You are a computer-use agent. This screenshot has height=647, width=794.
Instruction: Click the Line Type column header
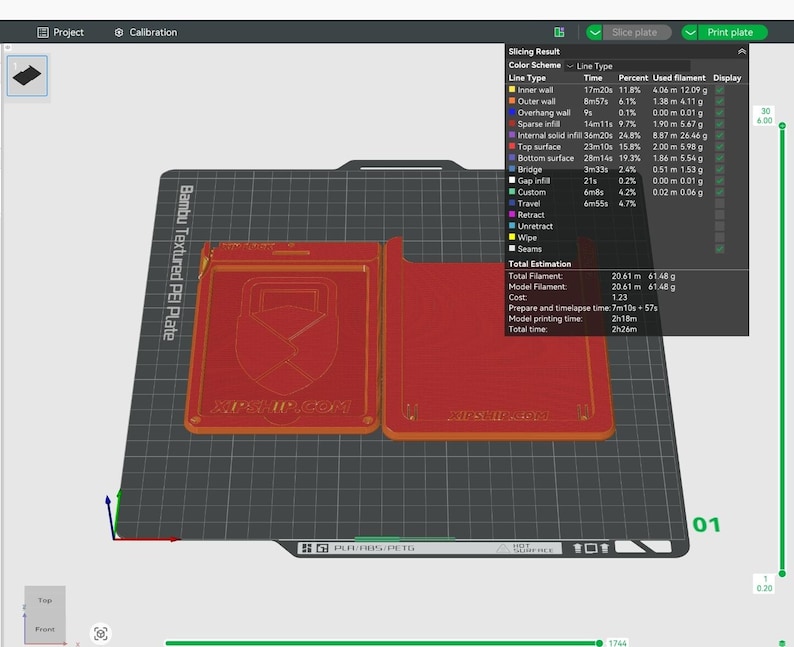(527, 78)
